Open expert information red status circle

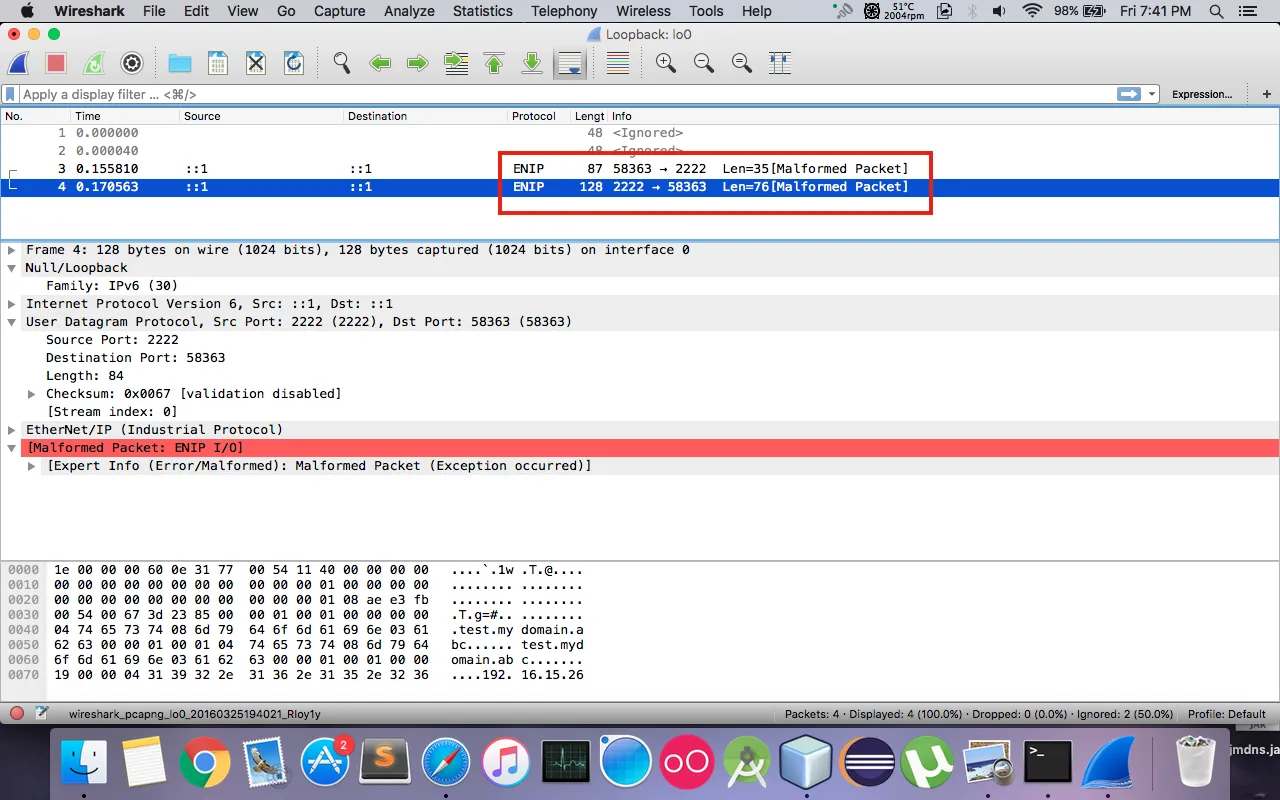17,714
